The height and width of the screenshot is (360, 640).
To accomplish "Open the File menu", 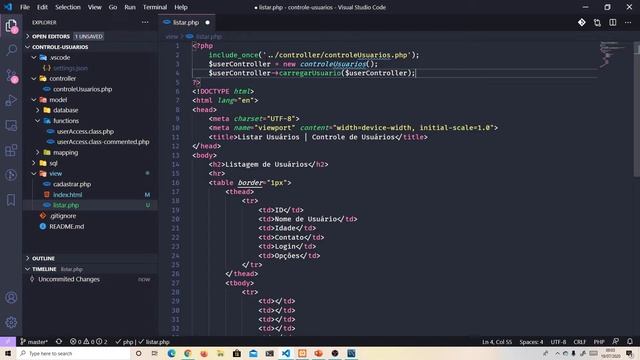I will coord(25,7).
